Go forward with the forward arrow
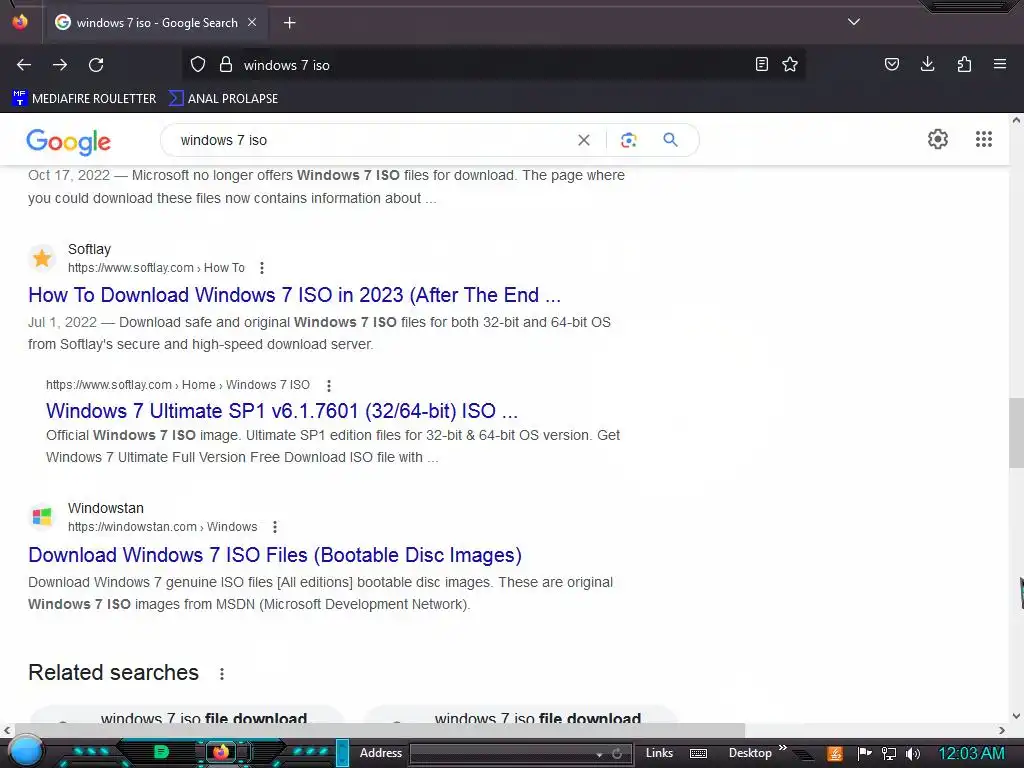Image resolution: width=1024 pixels, height=768 pixels. pyautogui.click(x=60, y=65)
